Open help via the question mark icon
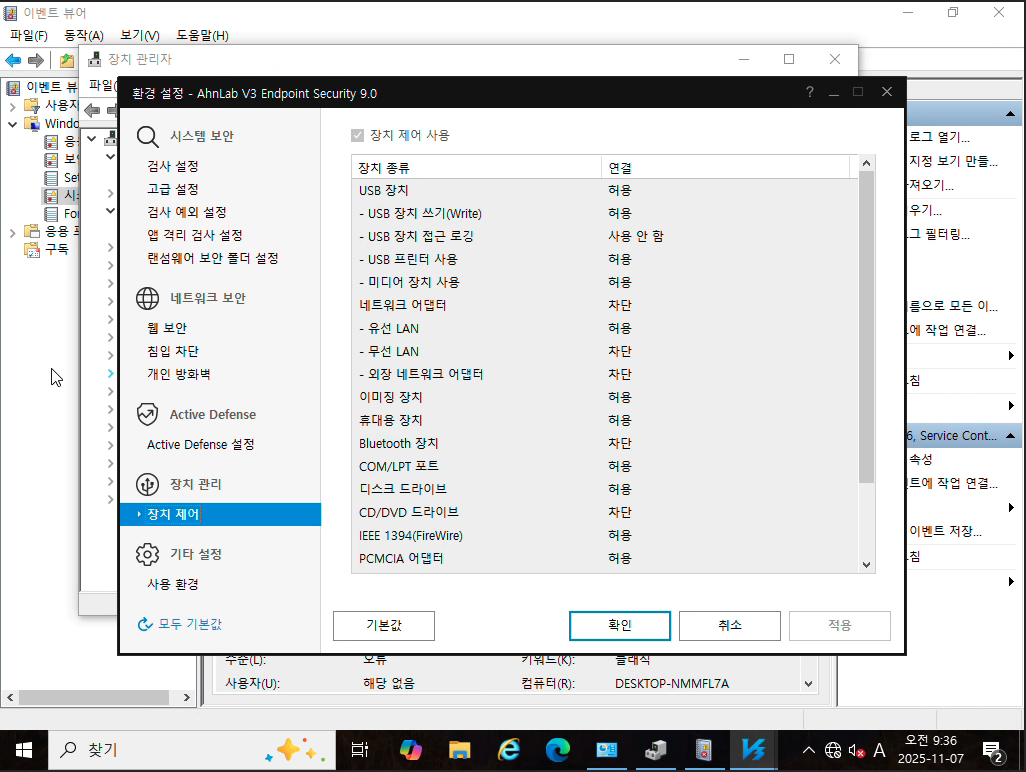Screen dimensions: 1026x772 (x=809, y=93)
